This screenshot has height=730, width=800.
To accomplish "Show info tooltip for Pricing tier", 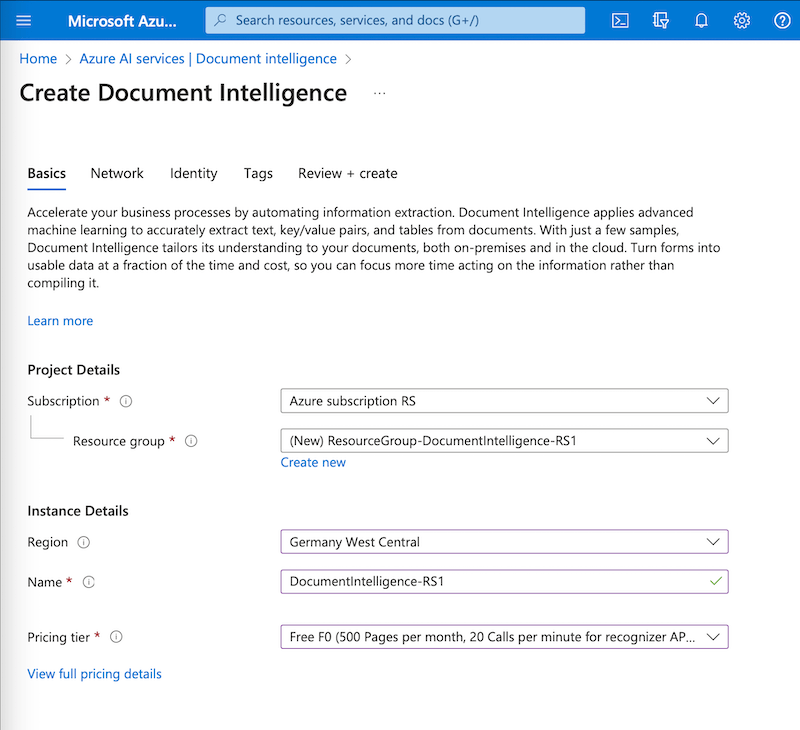I will tap(116, 637).
